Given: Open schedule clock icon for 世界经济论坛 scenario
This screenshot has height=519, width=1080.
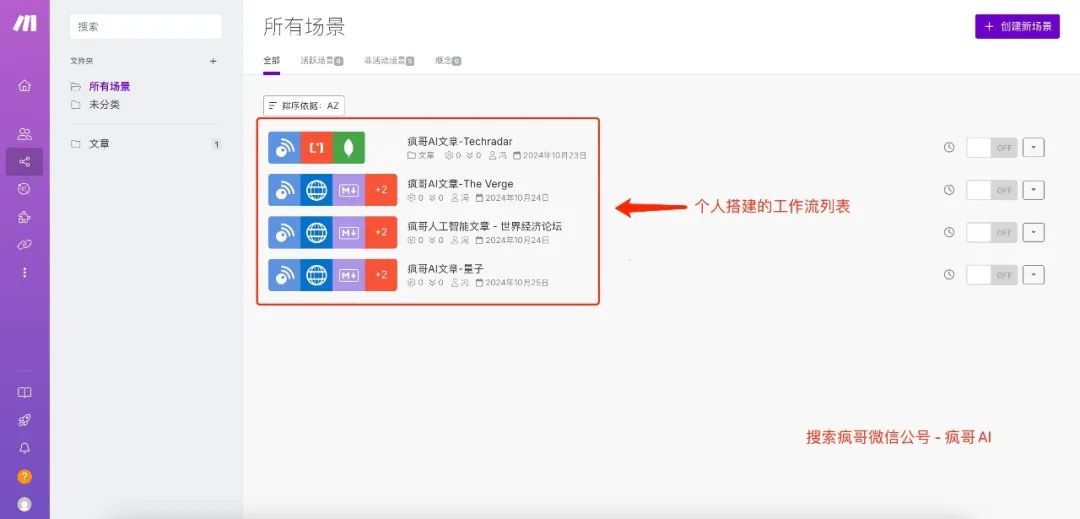Looking at the screenshot, I should 949,233.
